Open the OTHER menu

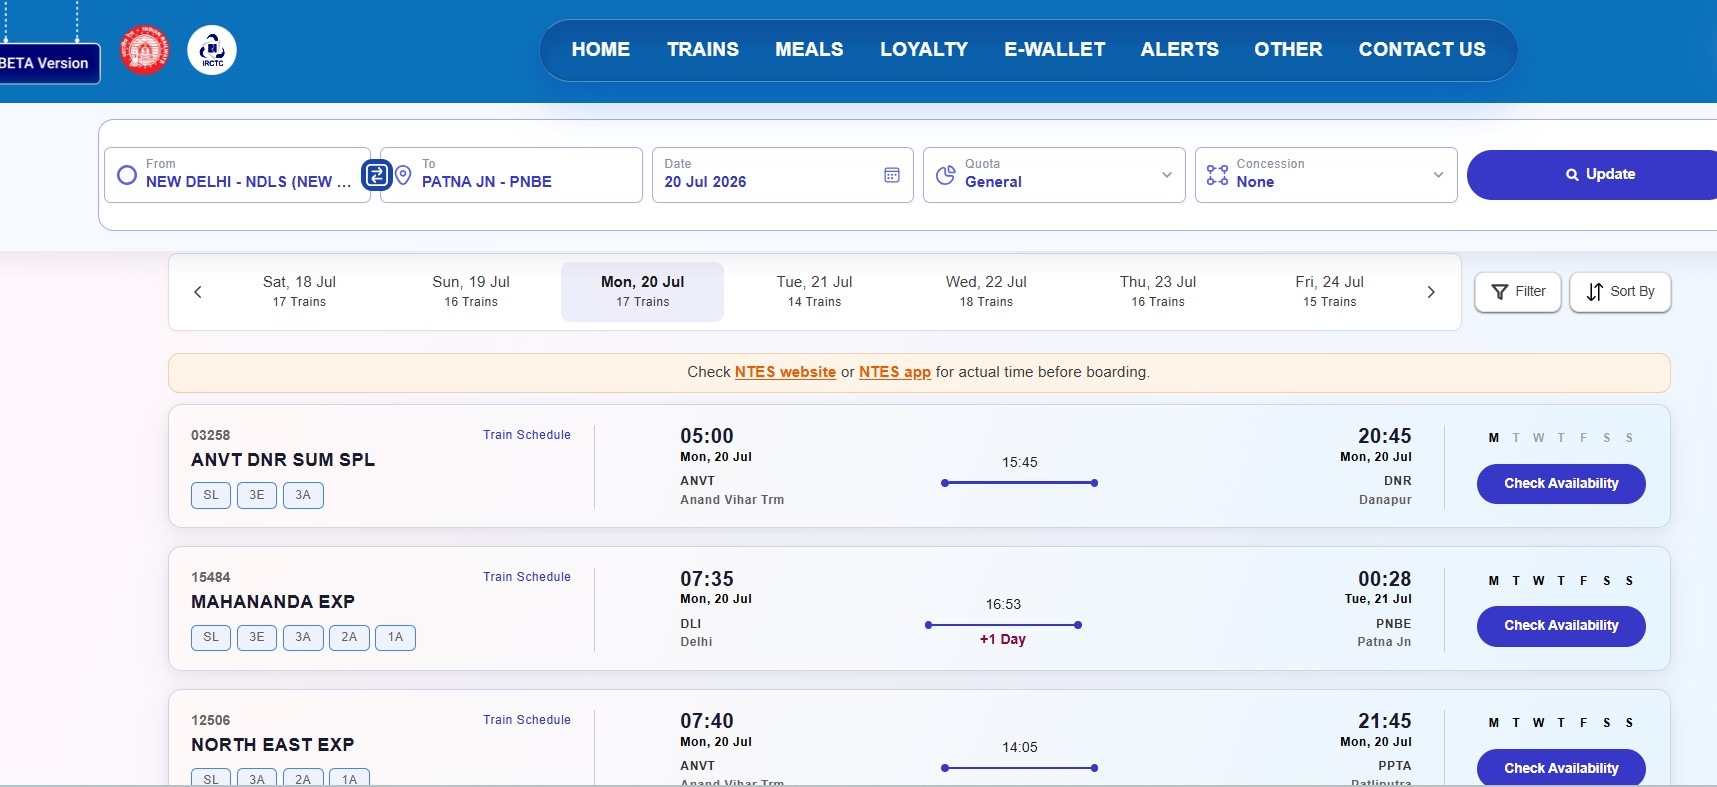(1288, 49)
